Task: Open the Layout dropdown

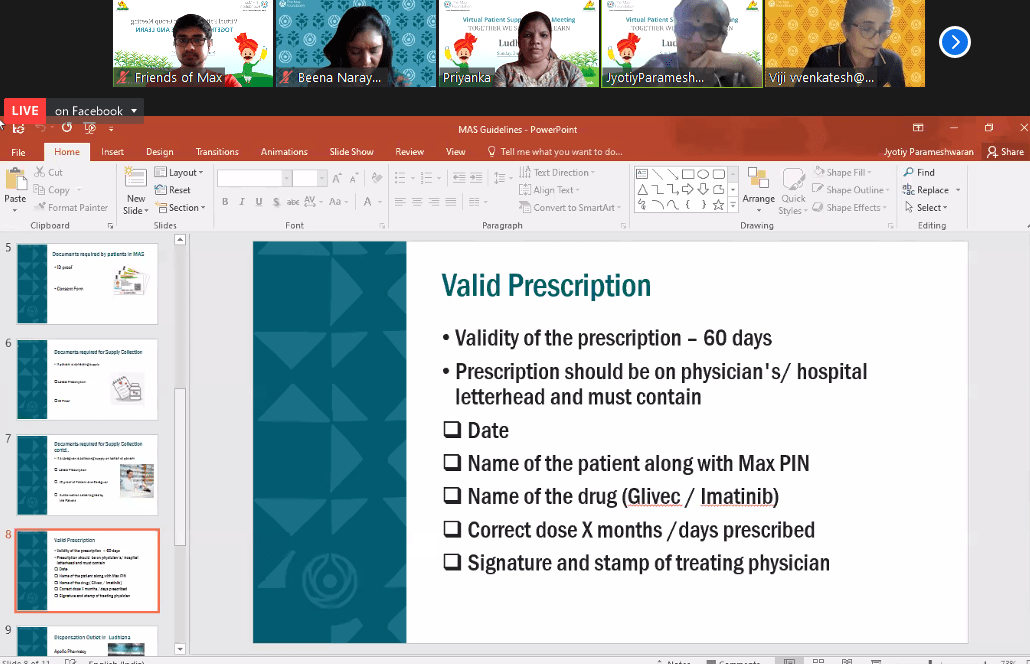Action: (x=179, y=172)
